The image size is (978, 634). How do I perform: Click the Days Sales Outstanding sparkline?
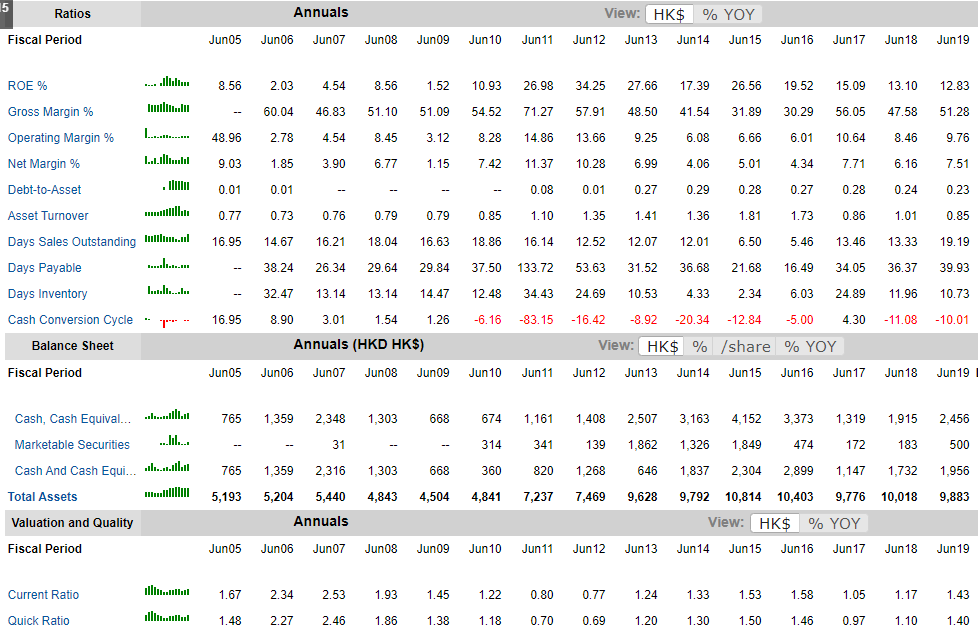(167, 238)
